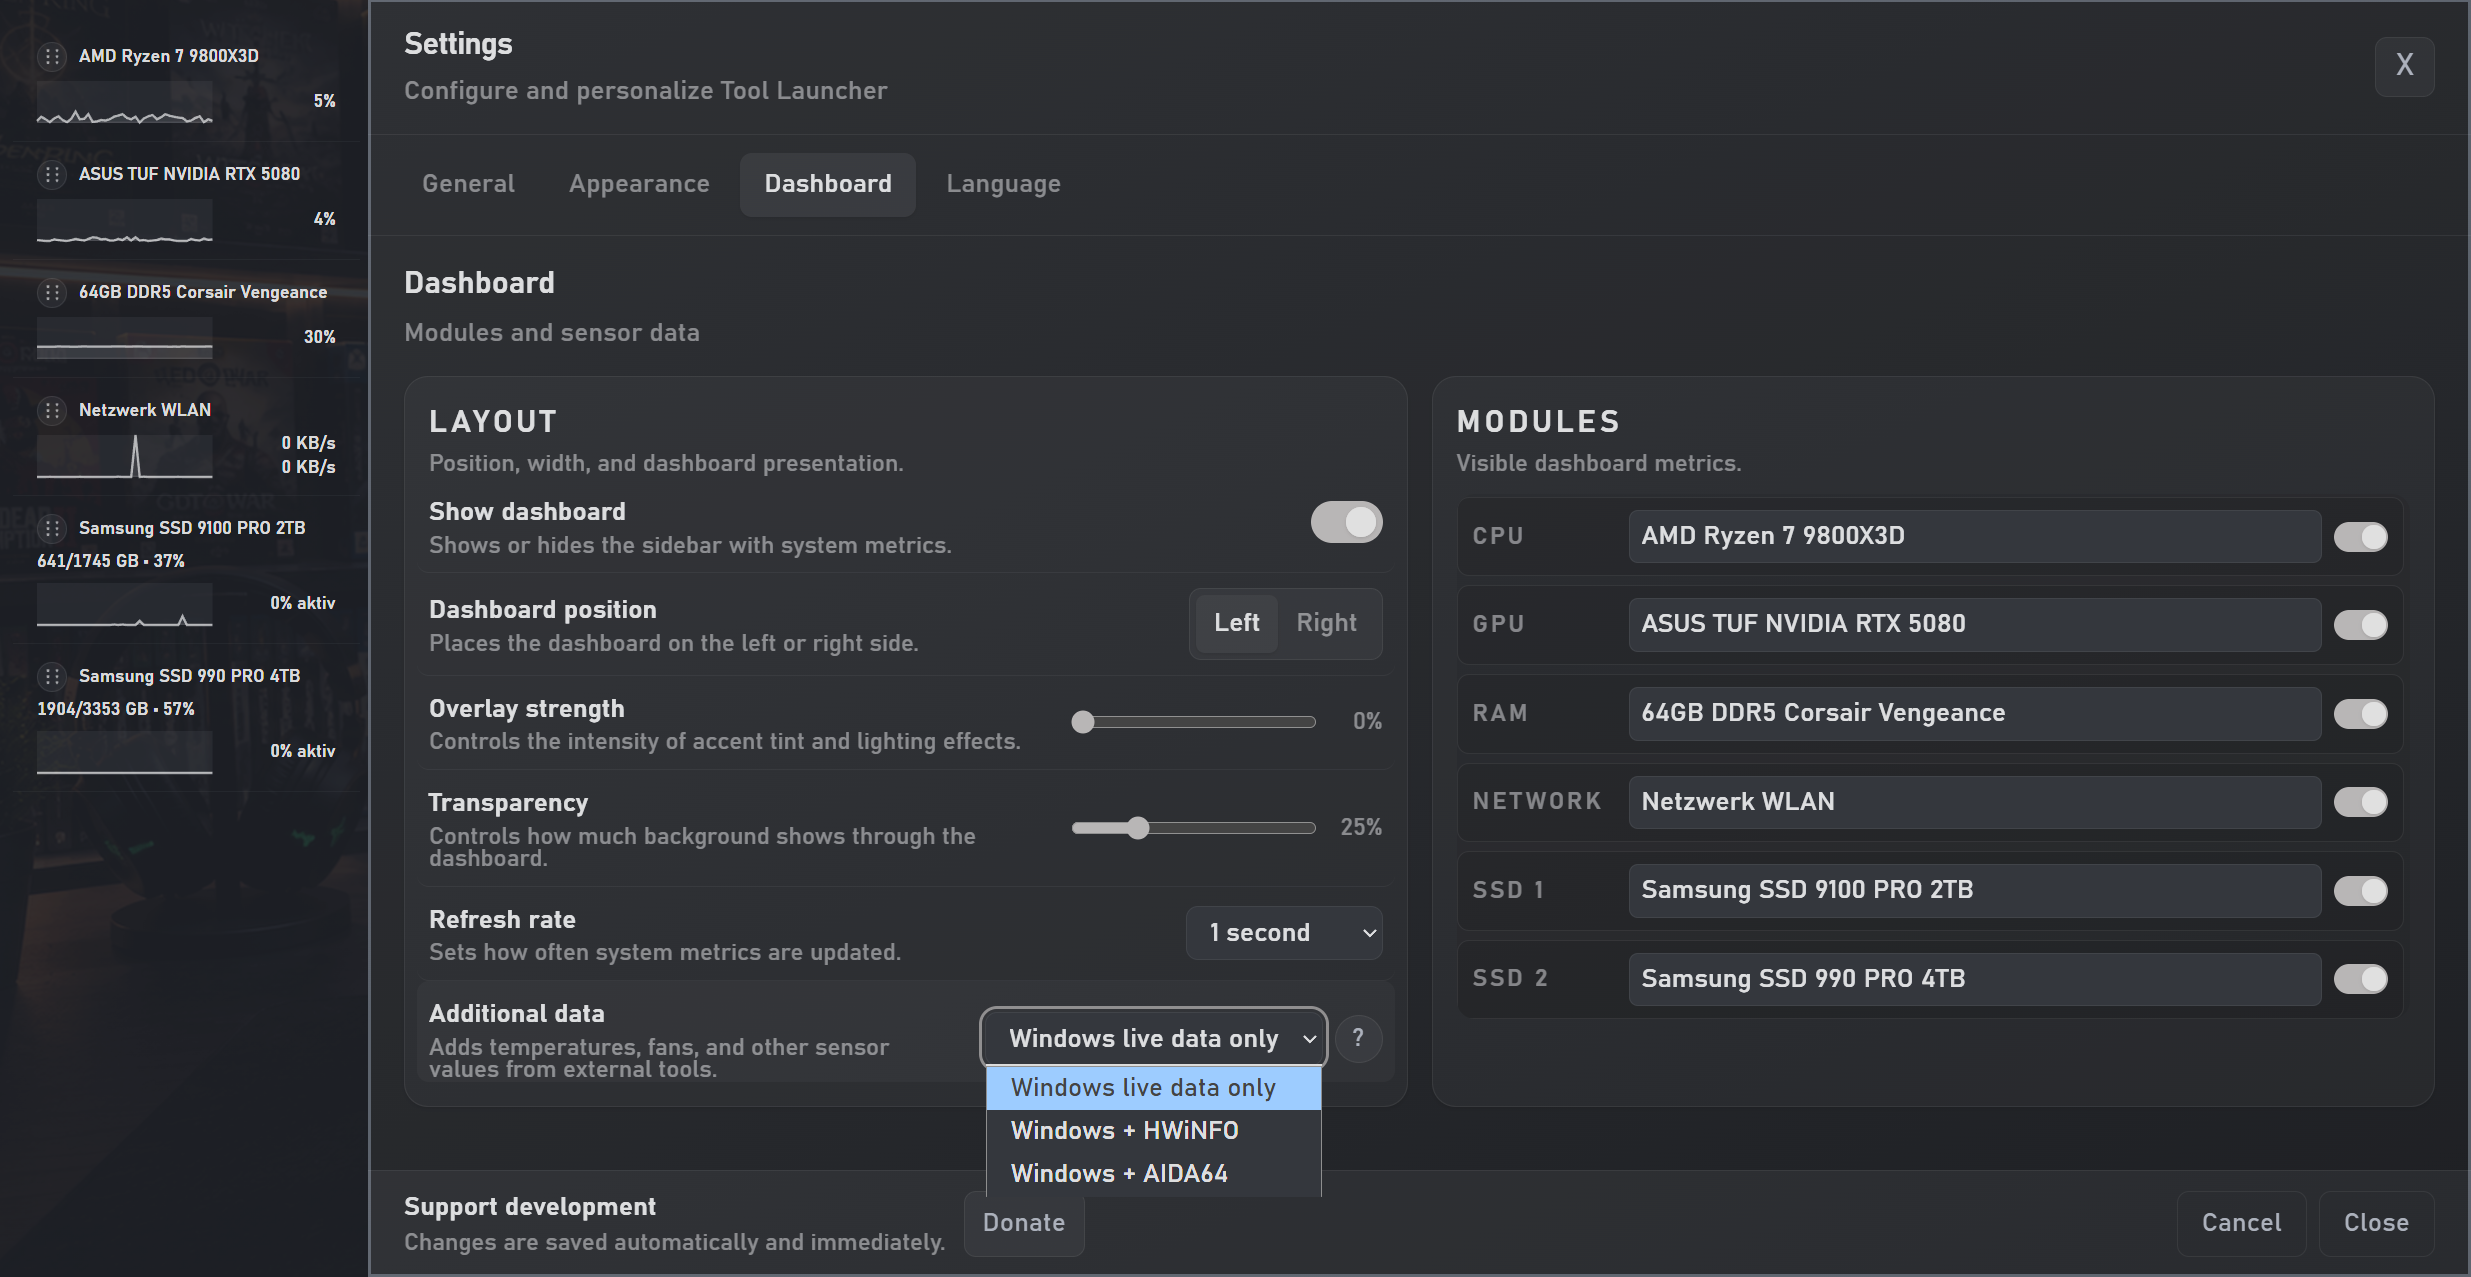Click the CPU usage graph in sidebar
This screenshot has width=2471, height=1277.
pos(125,103)
